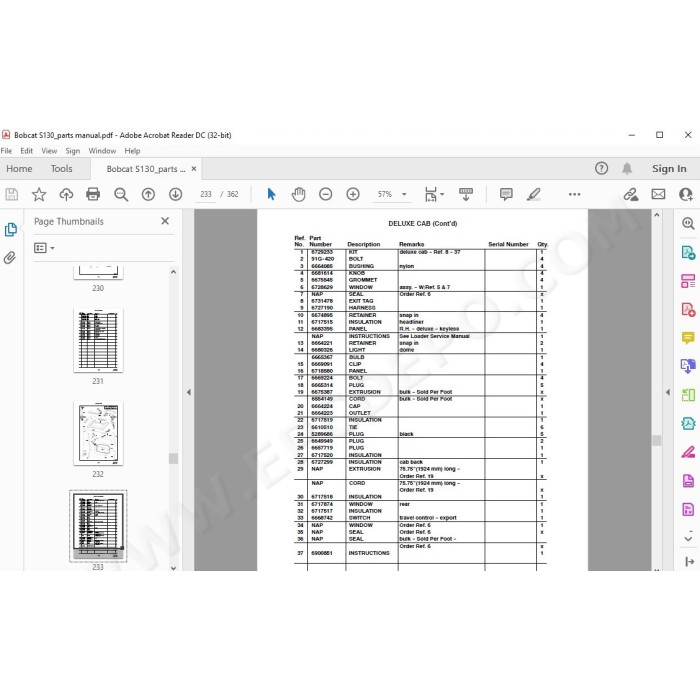Viewport: 700px width, 700px height.
Task: Print the document
Action: [x=93, y=194]
